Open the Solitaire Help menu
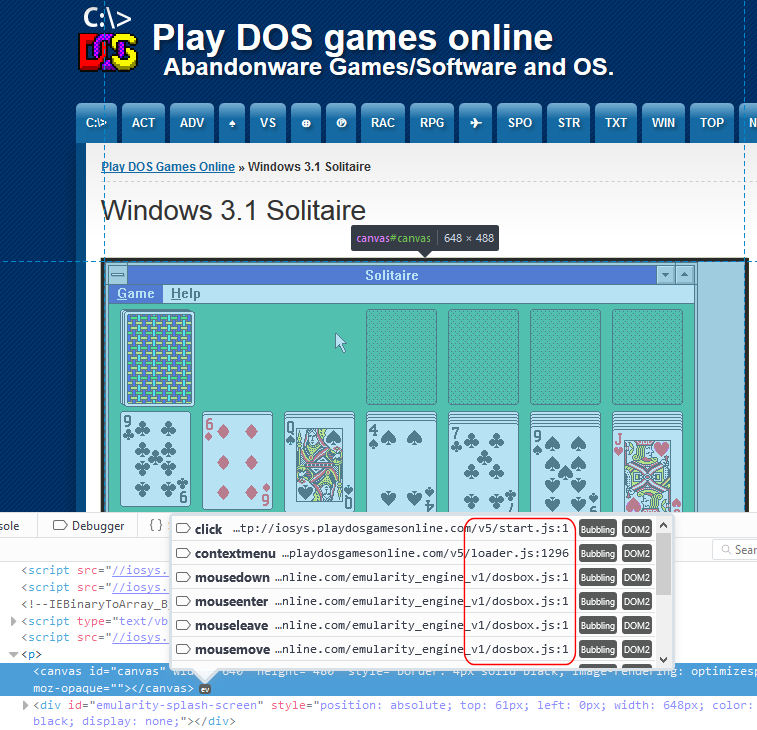The width and height of the screenshot is (757, 730). (x=185, y=294)
